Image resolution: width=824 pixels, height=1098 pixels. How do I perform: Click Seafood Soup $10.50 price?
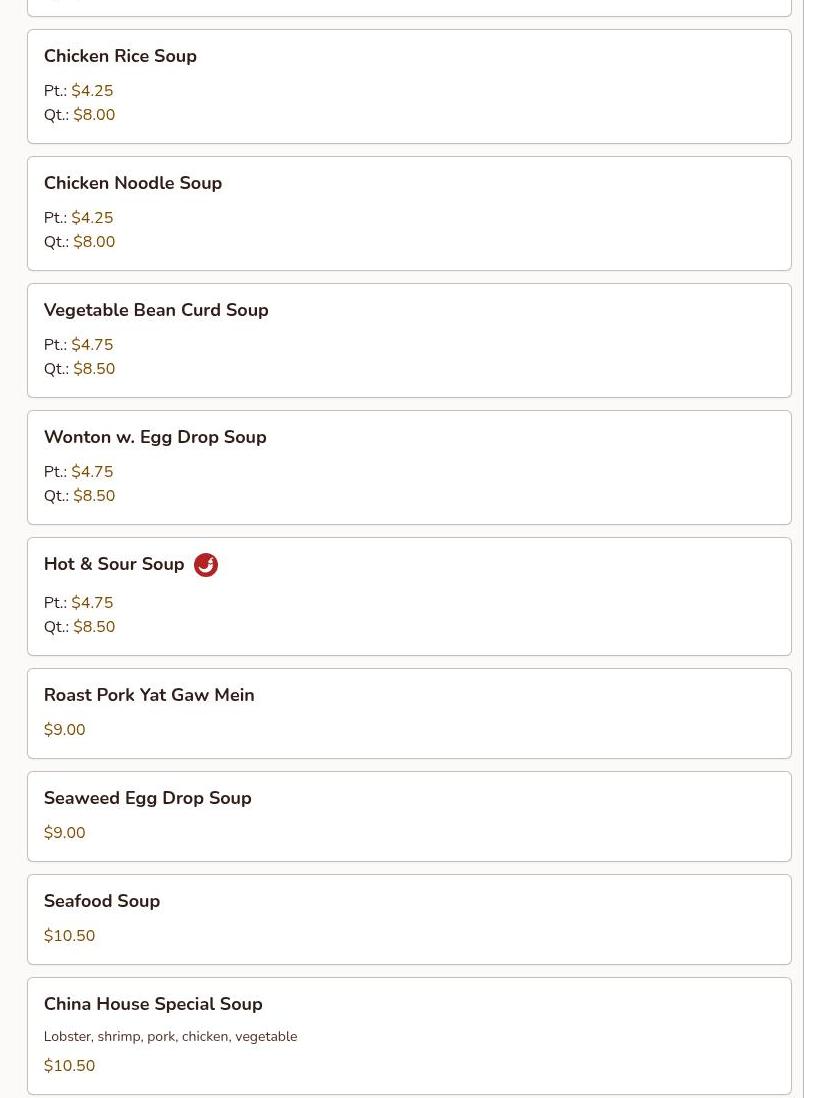click(x=69, y=936)
